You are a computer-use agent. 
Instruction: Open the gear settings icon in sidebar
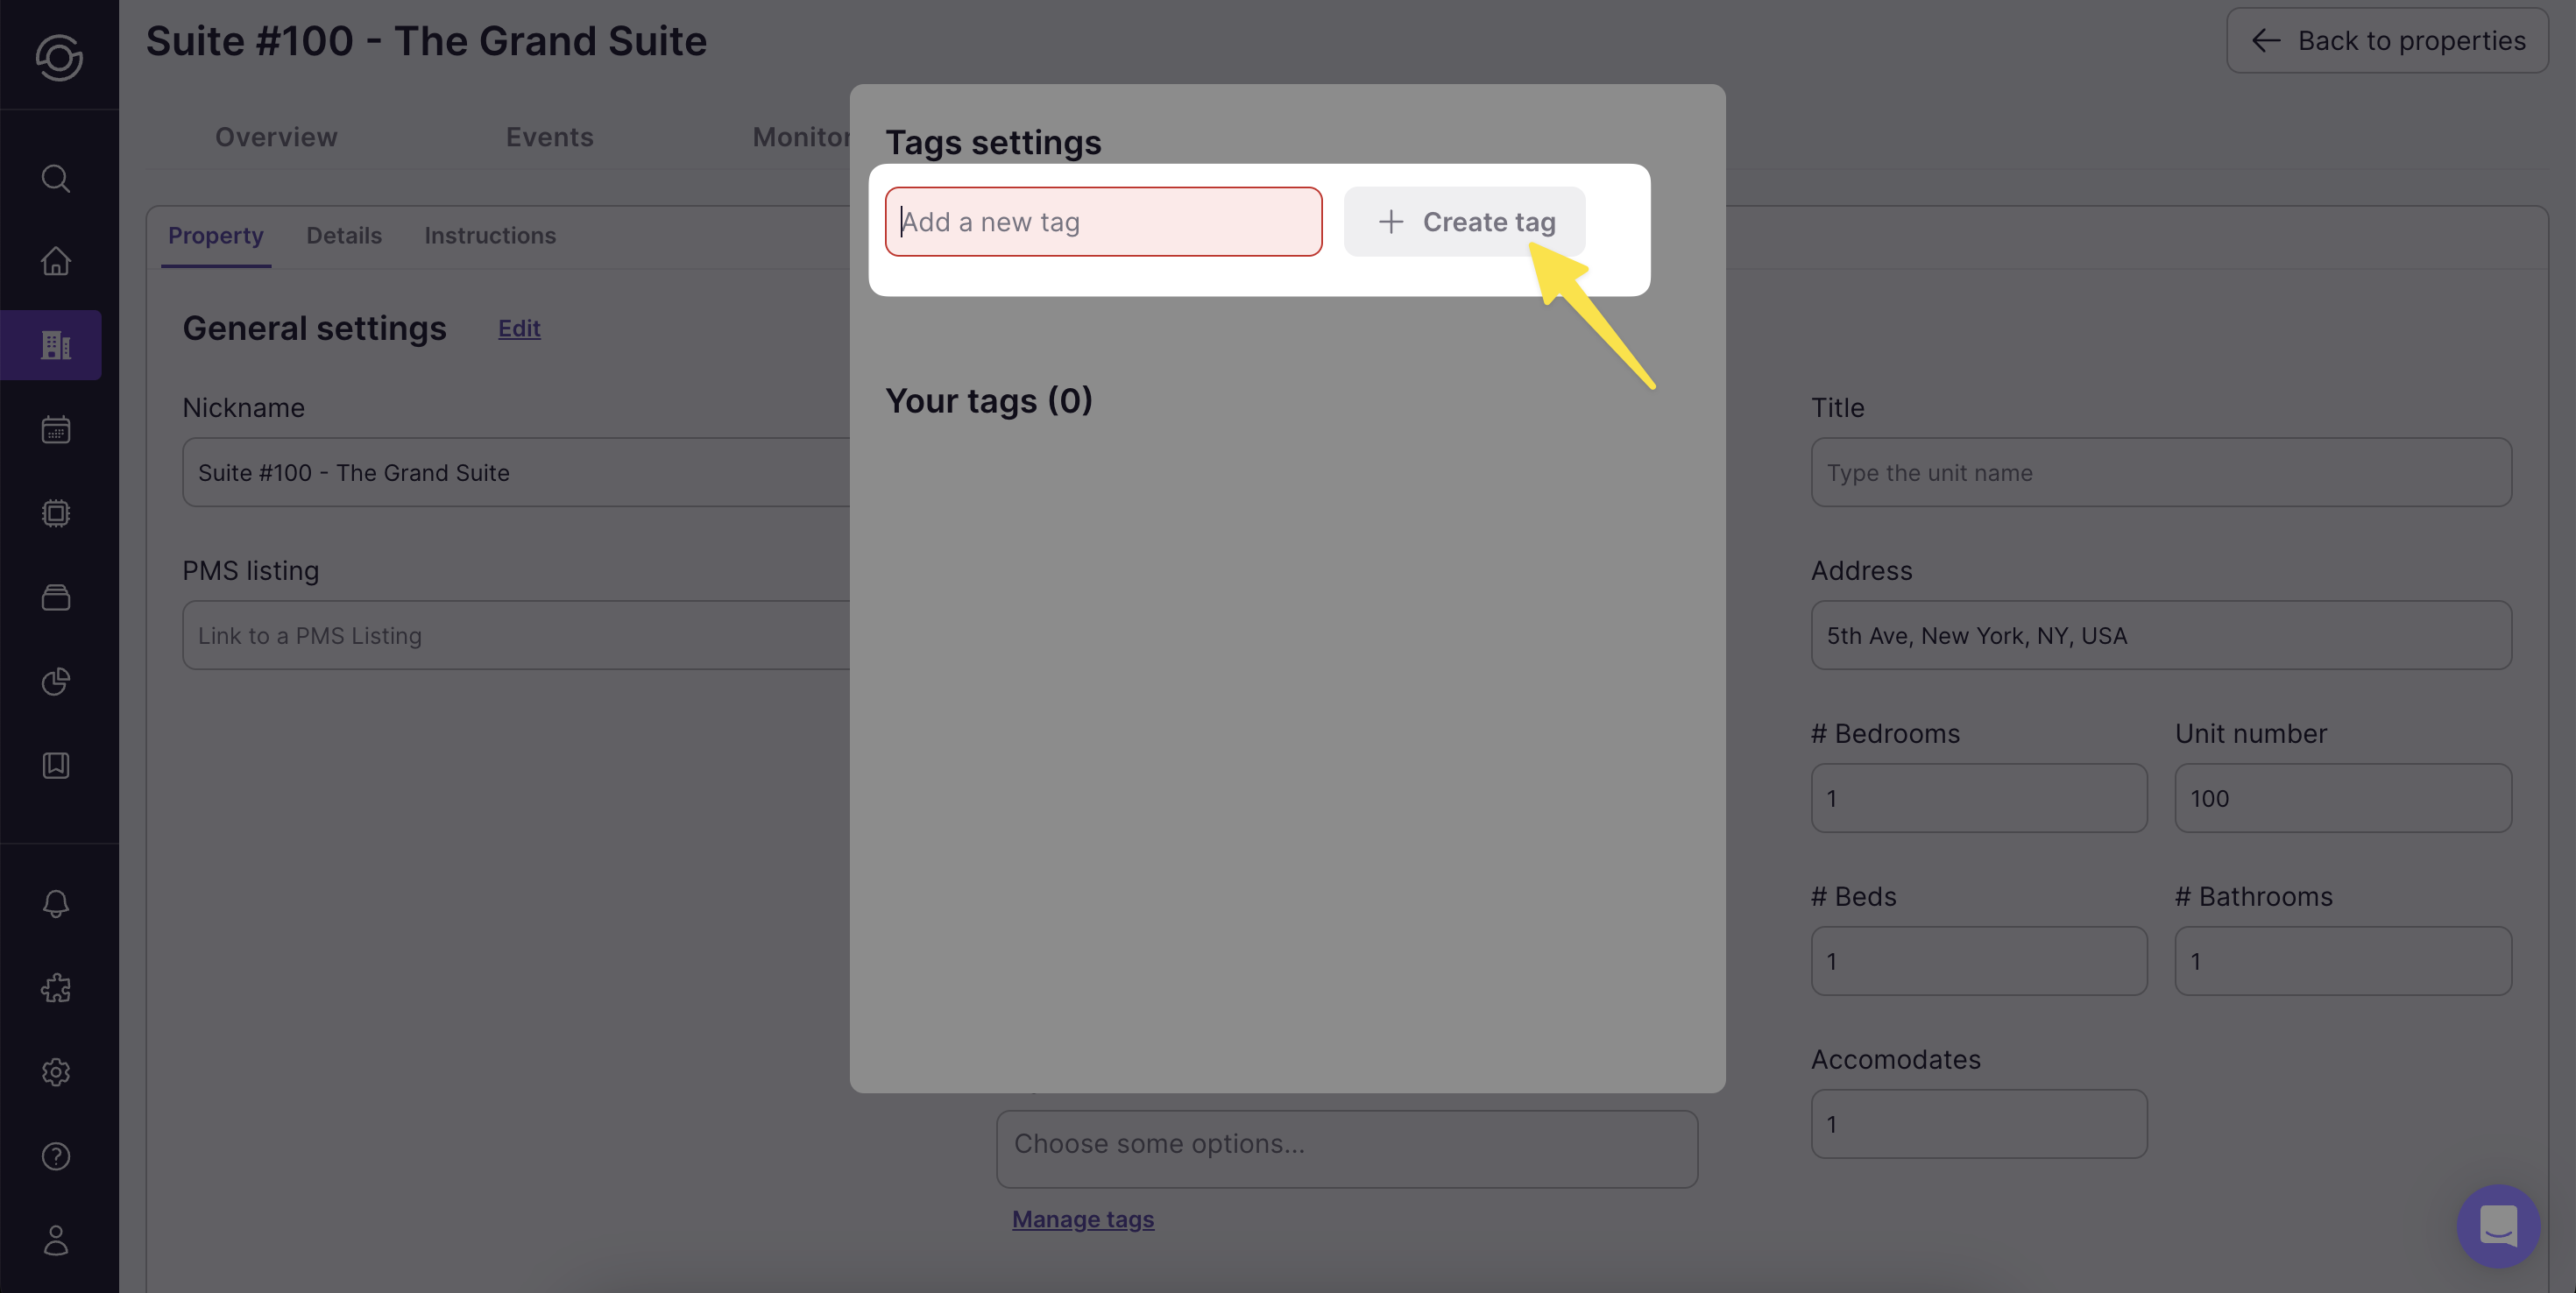56,1072
